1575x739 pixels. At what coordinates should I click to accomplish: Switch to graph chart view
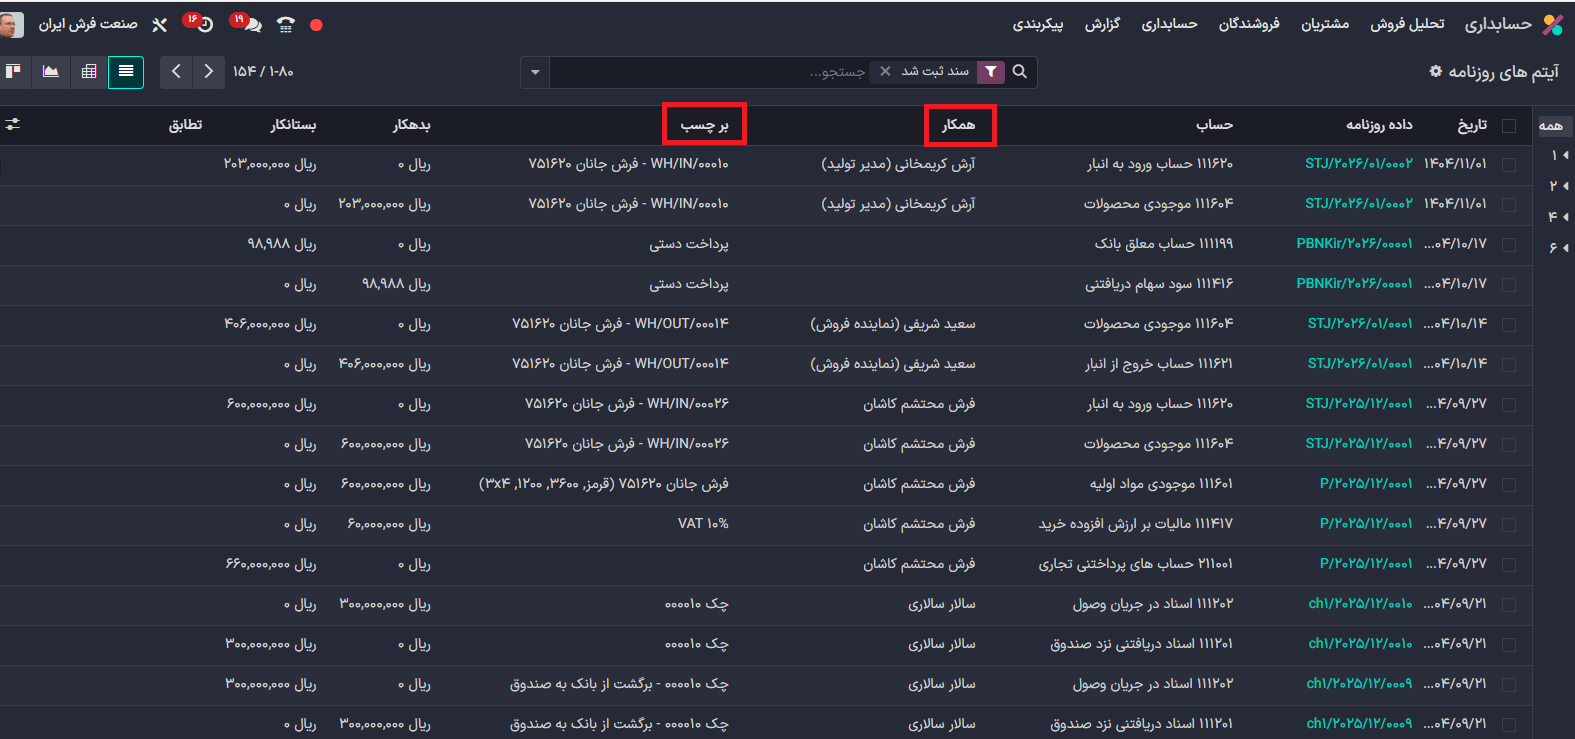pyautogui.click(x=51, y=72)
